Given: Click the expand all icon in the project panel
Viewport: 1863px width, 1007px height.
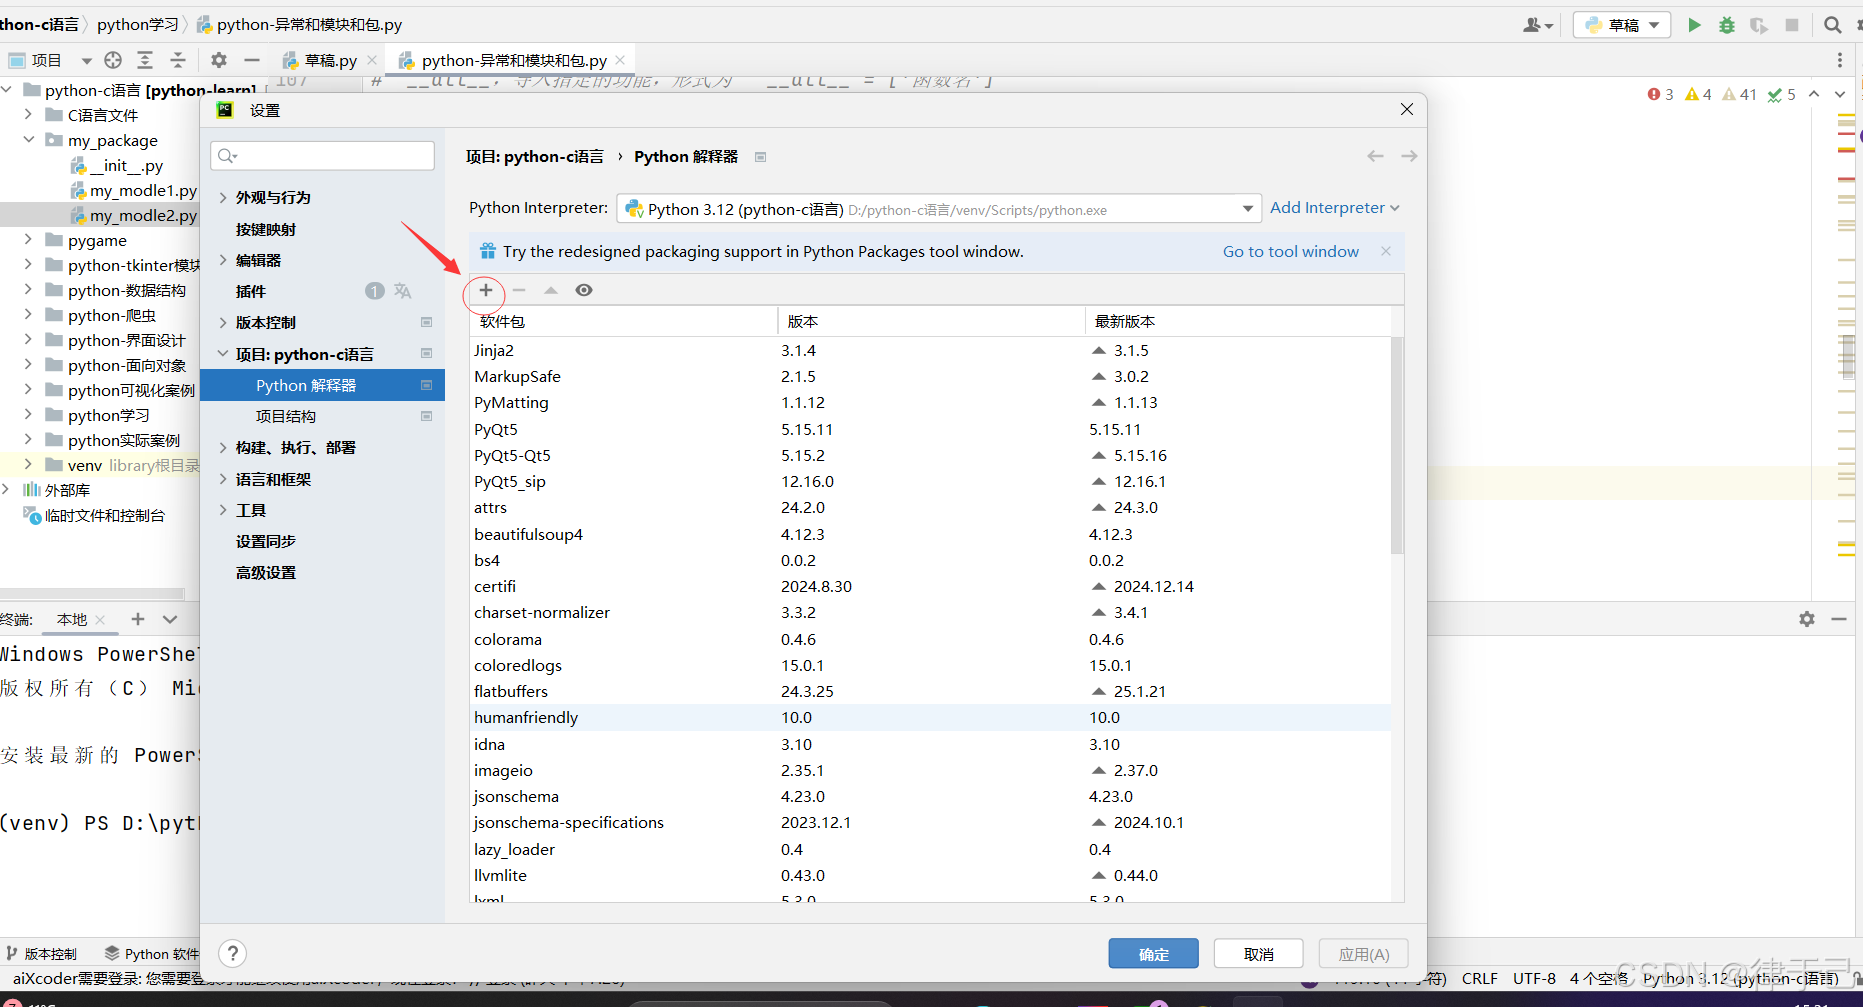Looking at the screenshot, I should (145, 60).
